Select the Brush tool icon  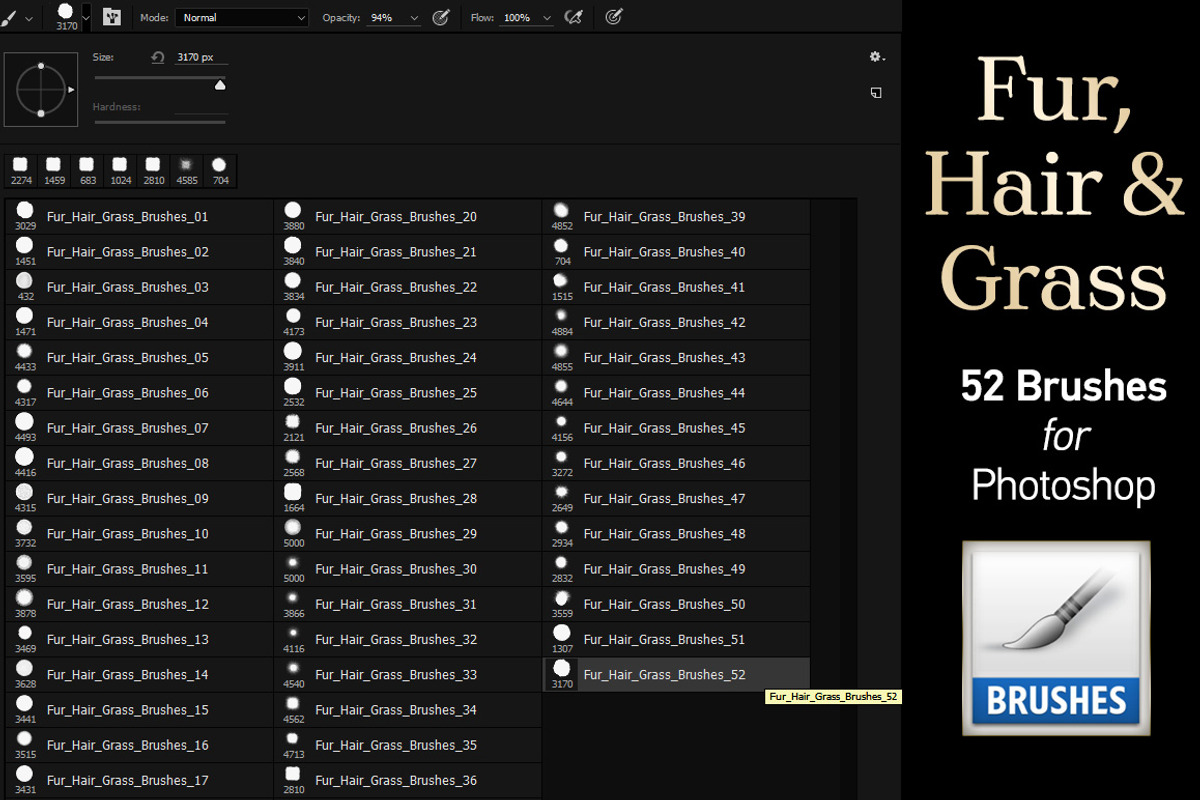coord(10,17)
